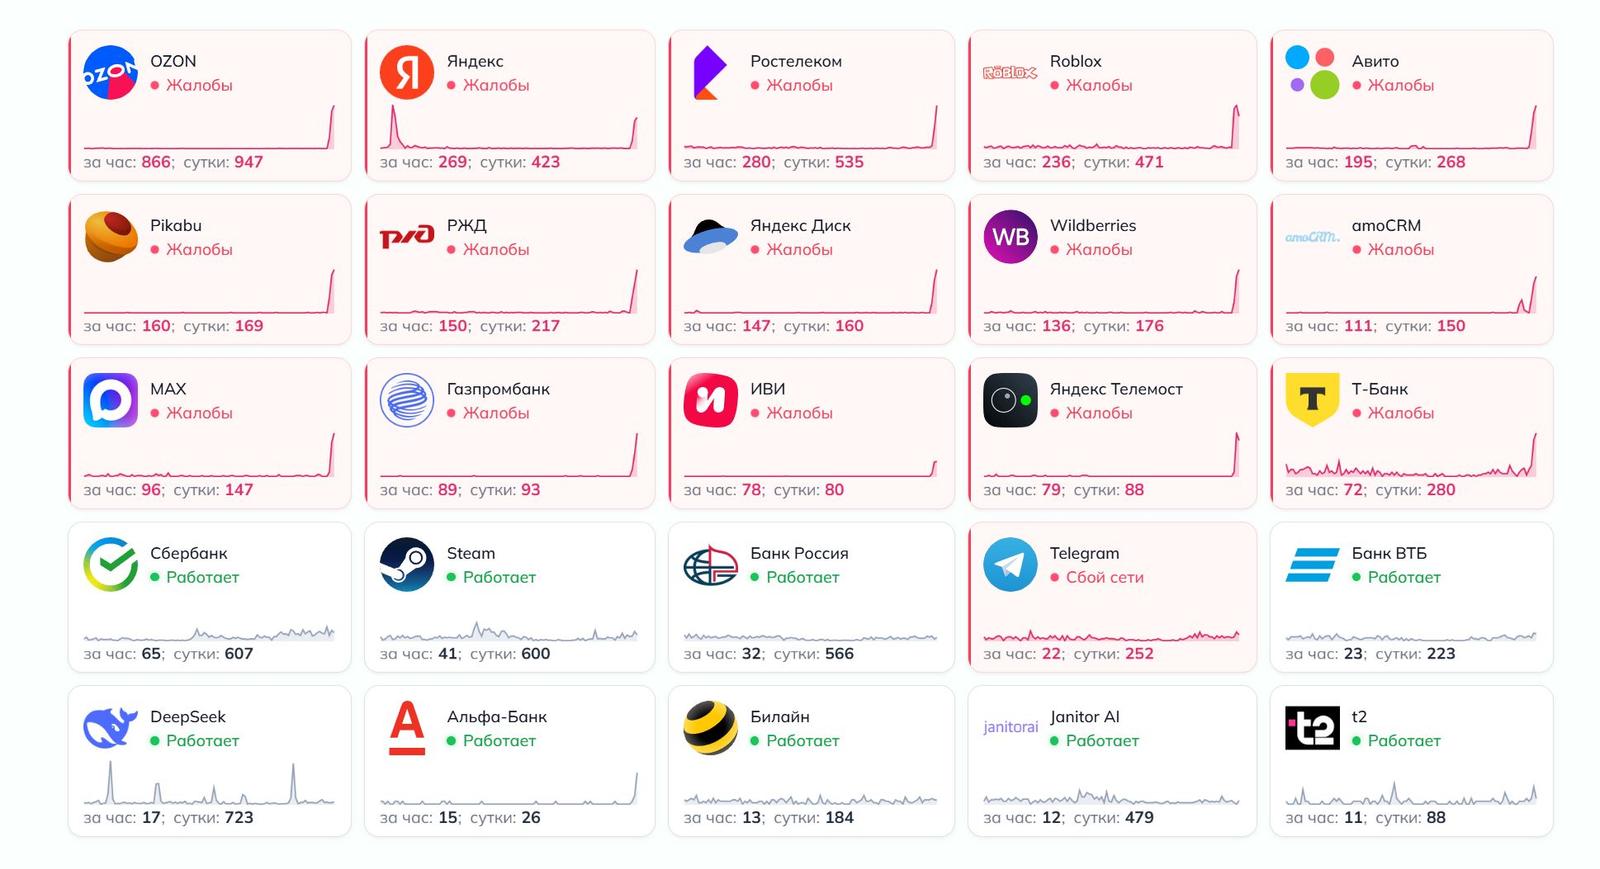Click the Газпромбанк card title
The width and height of the screenshot is (1600, 869).
click(498, 389)
